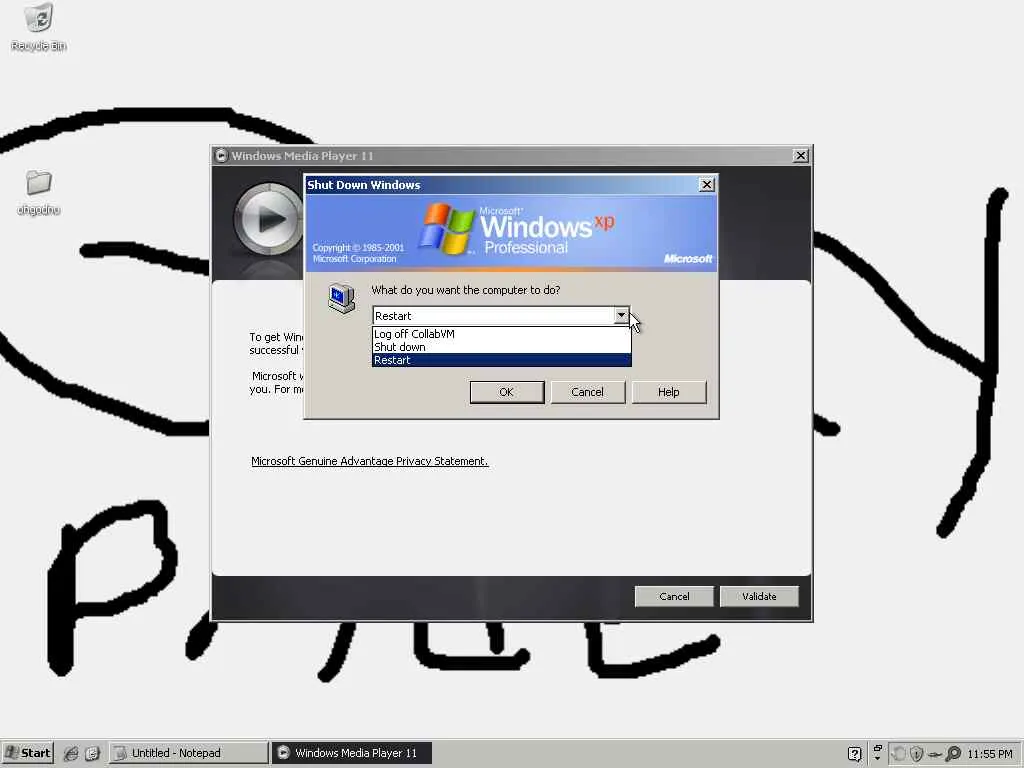Expand the shutdown action dropdown arrow
This screenshot has height=768, width=1024.
pyautogui.click(x=620, y=315)
